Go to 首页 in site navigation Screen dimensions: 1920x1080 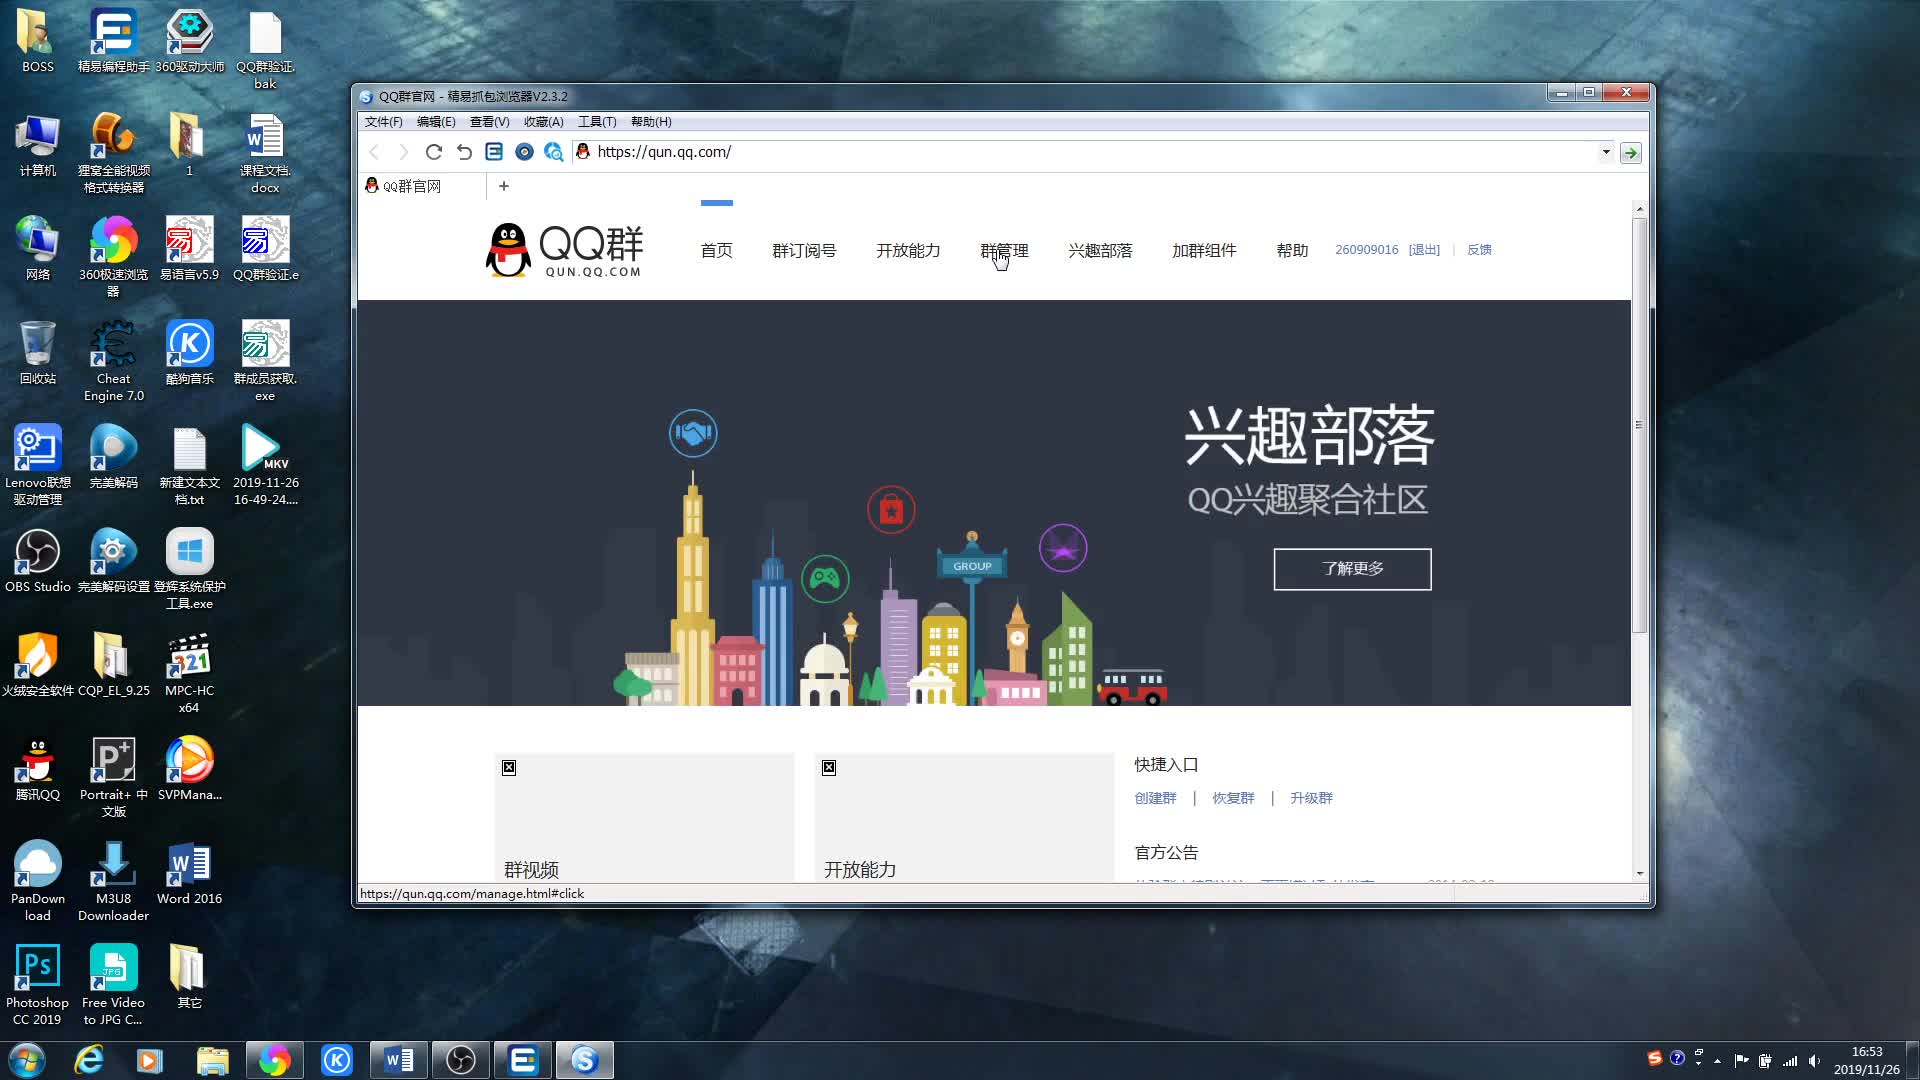717,250
